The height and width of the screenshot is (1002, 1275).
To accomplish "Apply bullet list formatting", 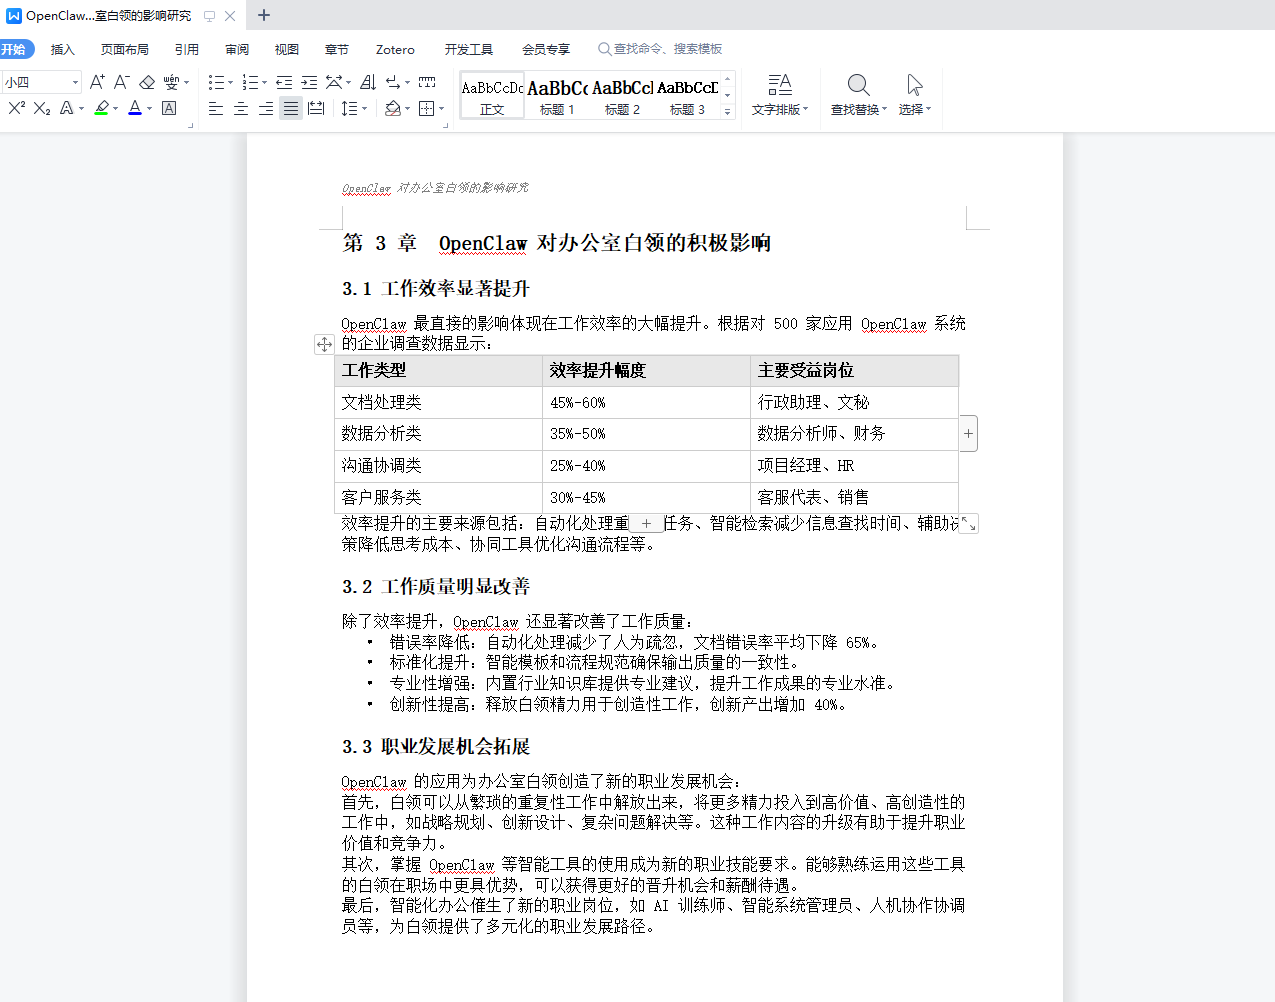I will pyautogui.click(x=216, y=82).
